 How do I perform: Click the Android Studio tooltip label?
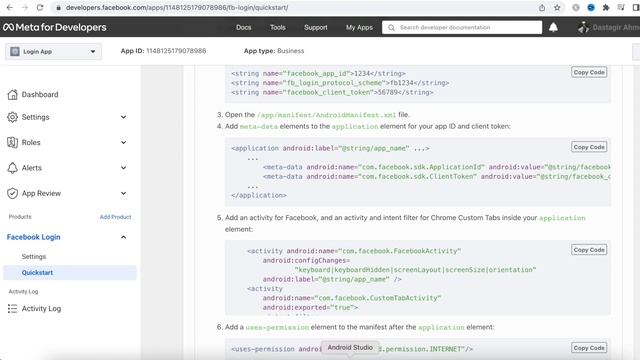point(350,347)
